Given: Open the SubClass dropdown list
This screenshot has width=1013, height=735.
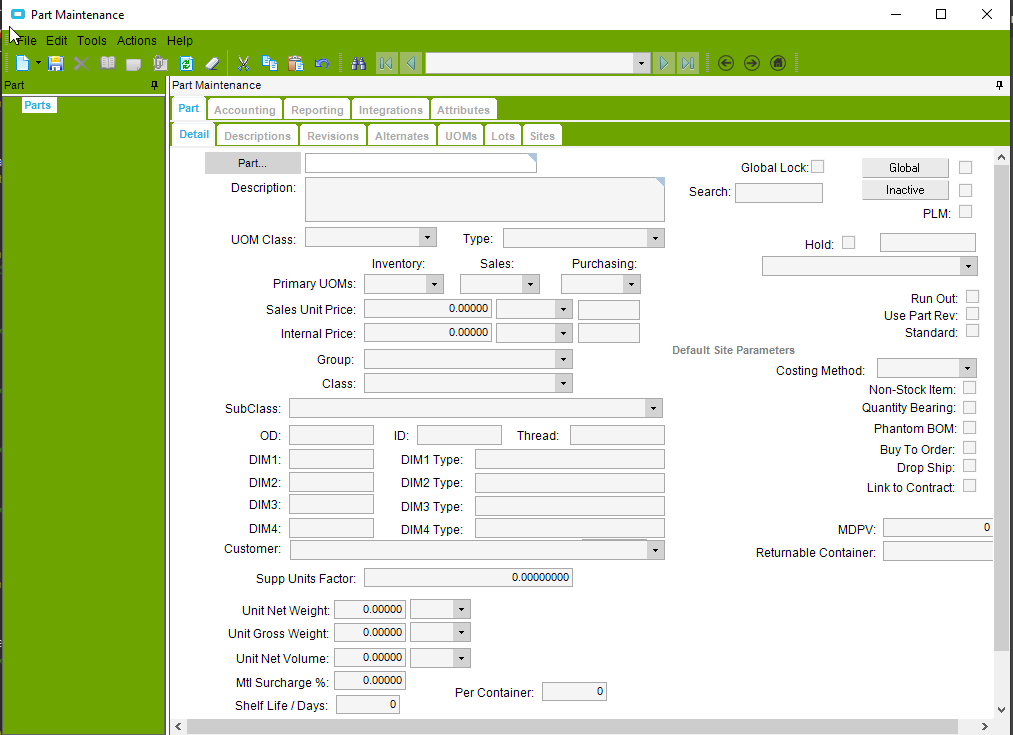Looking at the screenshot, I should click(x=653, y=408).
